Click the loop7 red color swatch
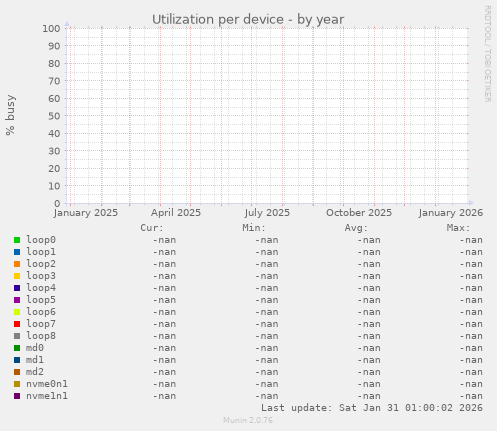 pyautogui.click(x=17, y=324)
